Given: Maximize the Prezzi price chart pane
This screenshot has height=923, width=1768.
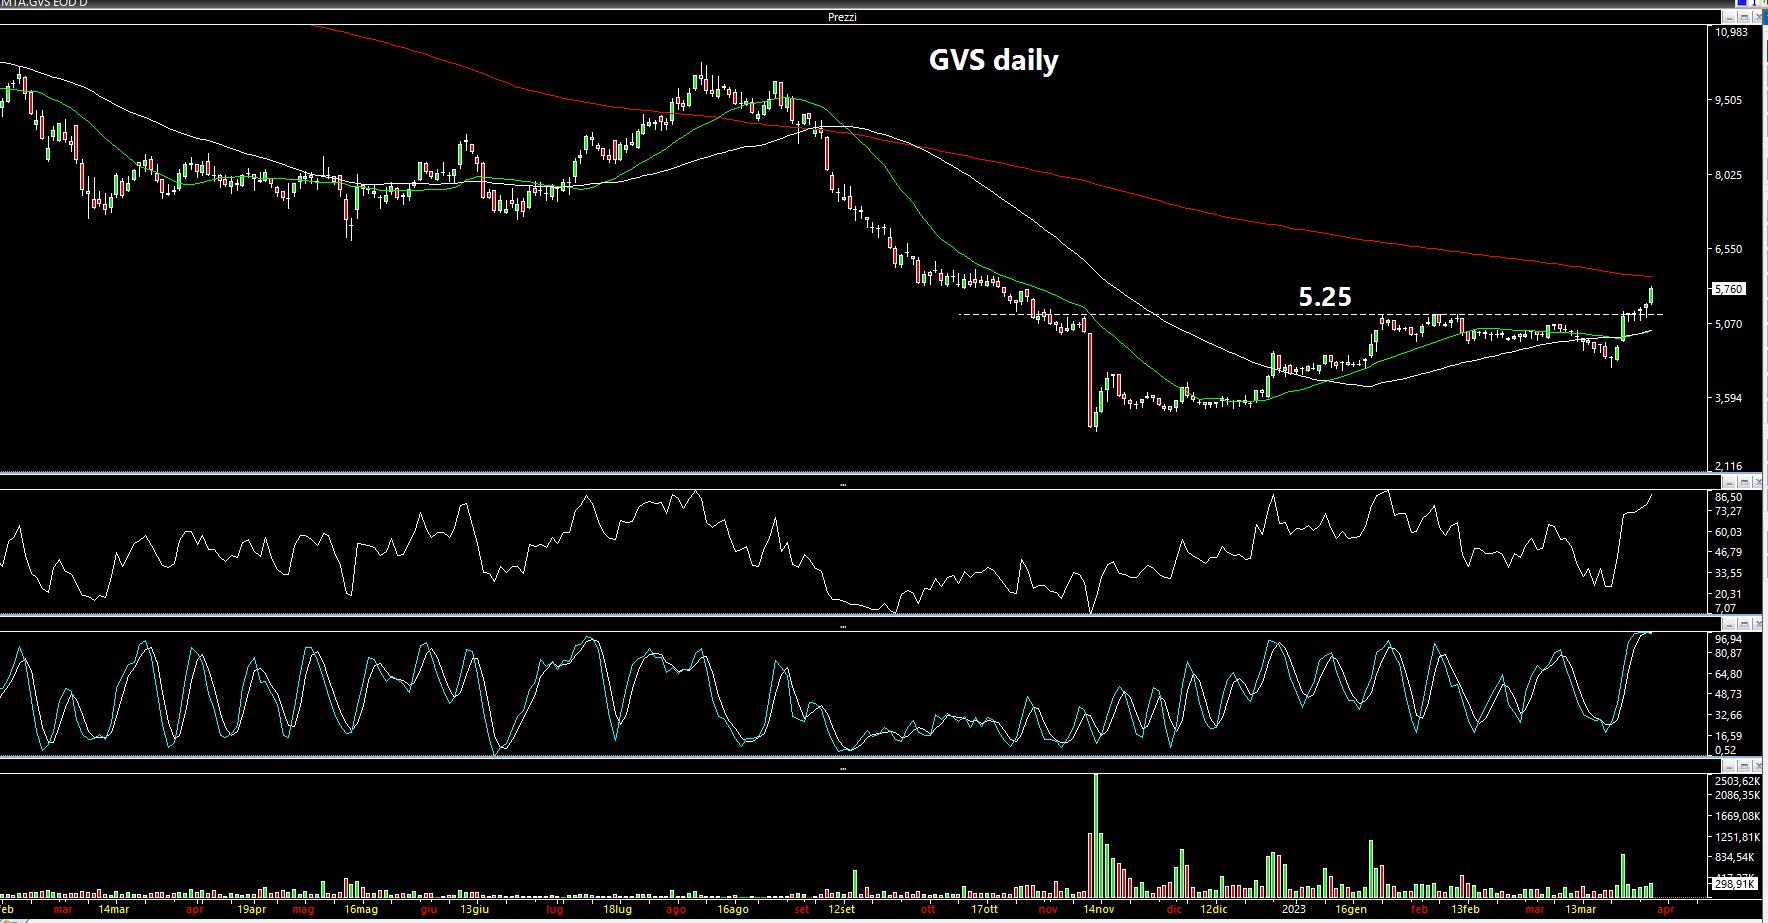Looking at the screenshot, I should [1744, 17].
